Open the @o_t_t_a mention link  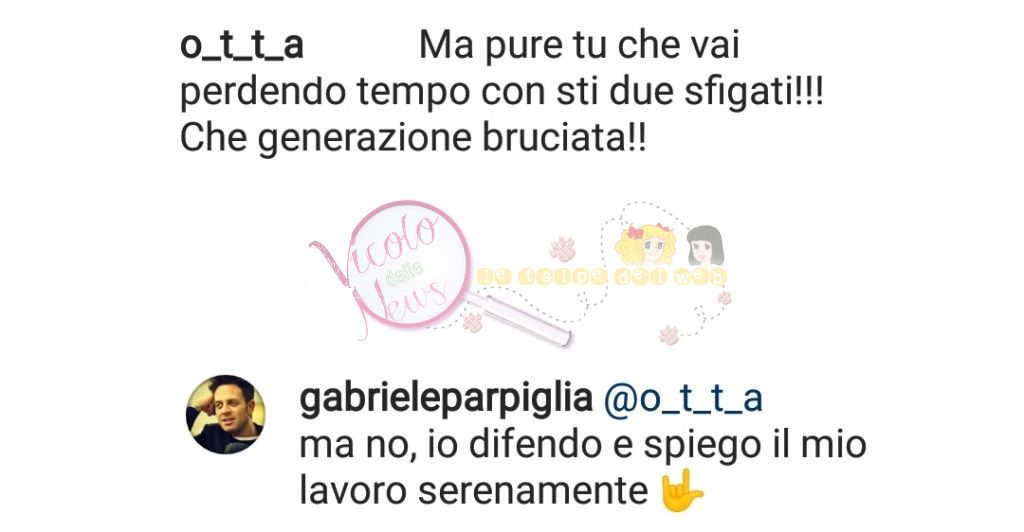(x=683, y=398)
